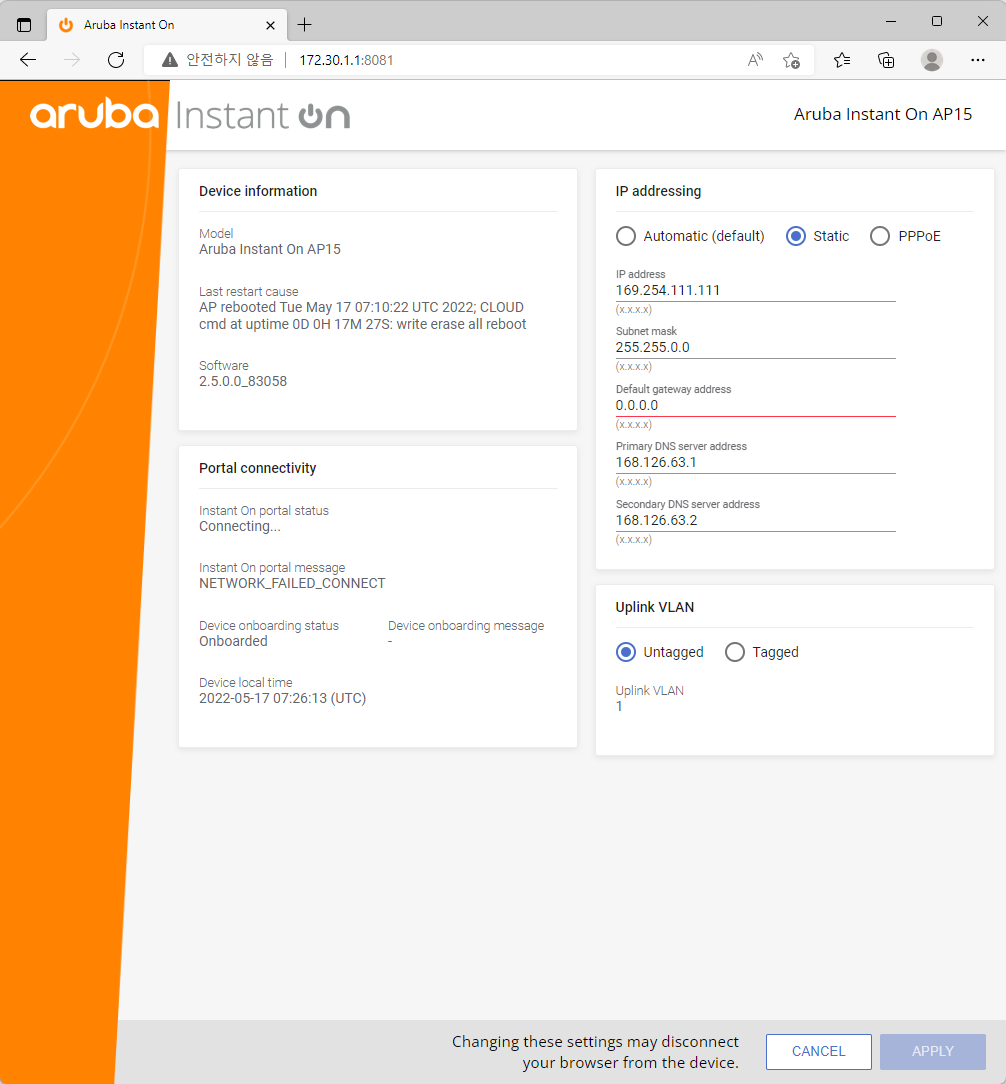Click the IP address field 169.254.111.111

(x=755, y=290)
